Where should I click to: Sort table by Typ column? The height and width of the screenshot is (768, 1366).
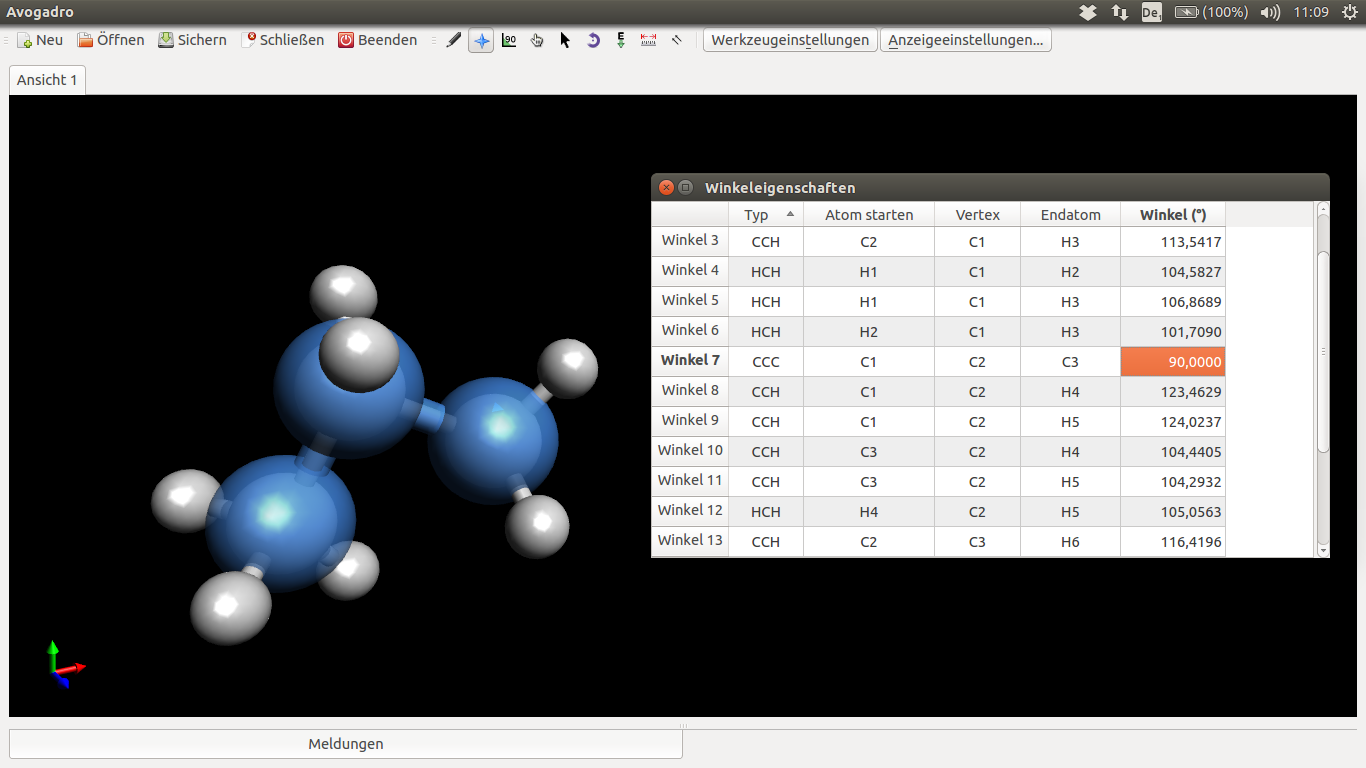click(x=766, y=215)
